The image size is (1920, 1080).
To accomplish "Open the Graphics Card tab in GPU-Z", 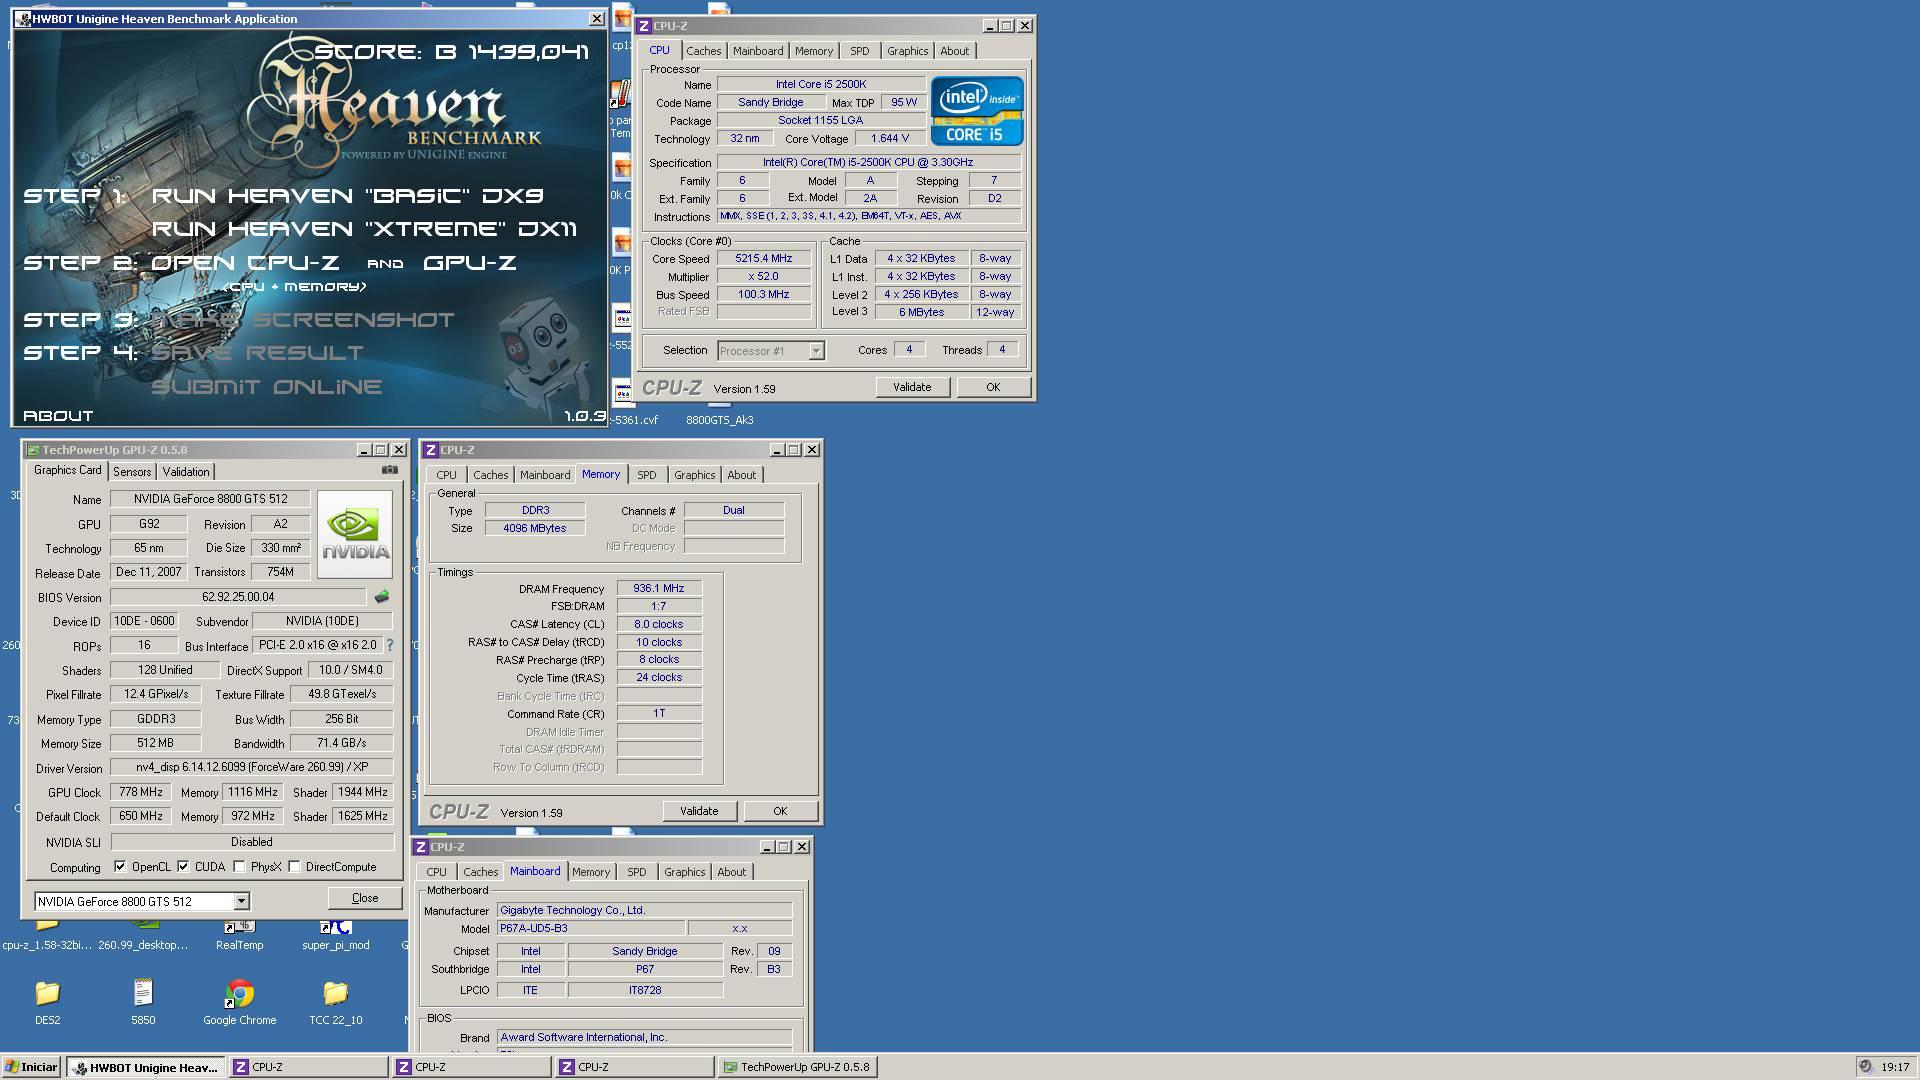I will (x=68, y=470).
